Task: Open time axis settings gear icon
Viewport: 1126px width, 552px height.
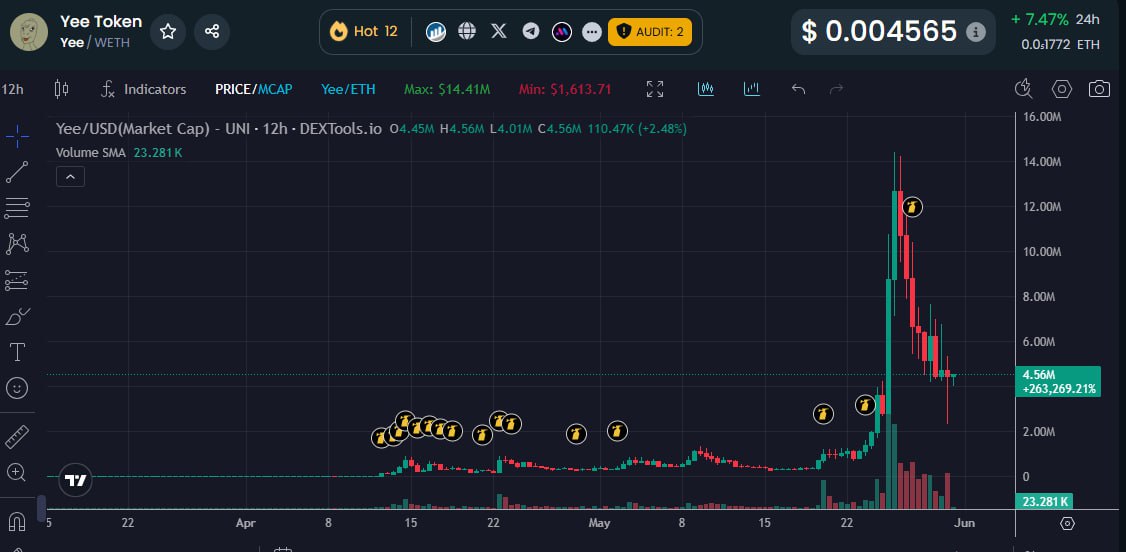Action: pyautogui.click(x=1067, y=523)
